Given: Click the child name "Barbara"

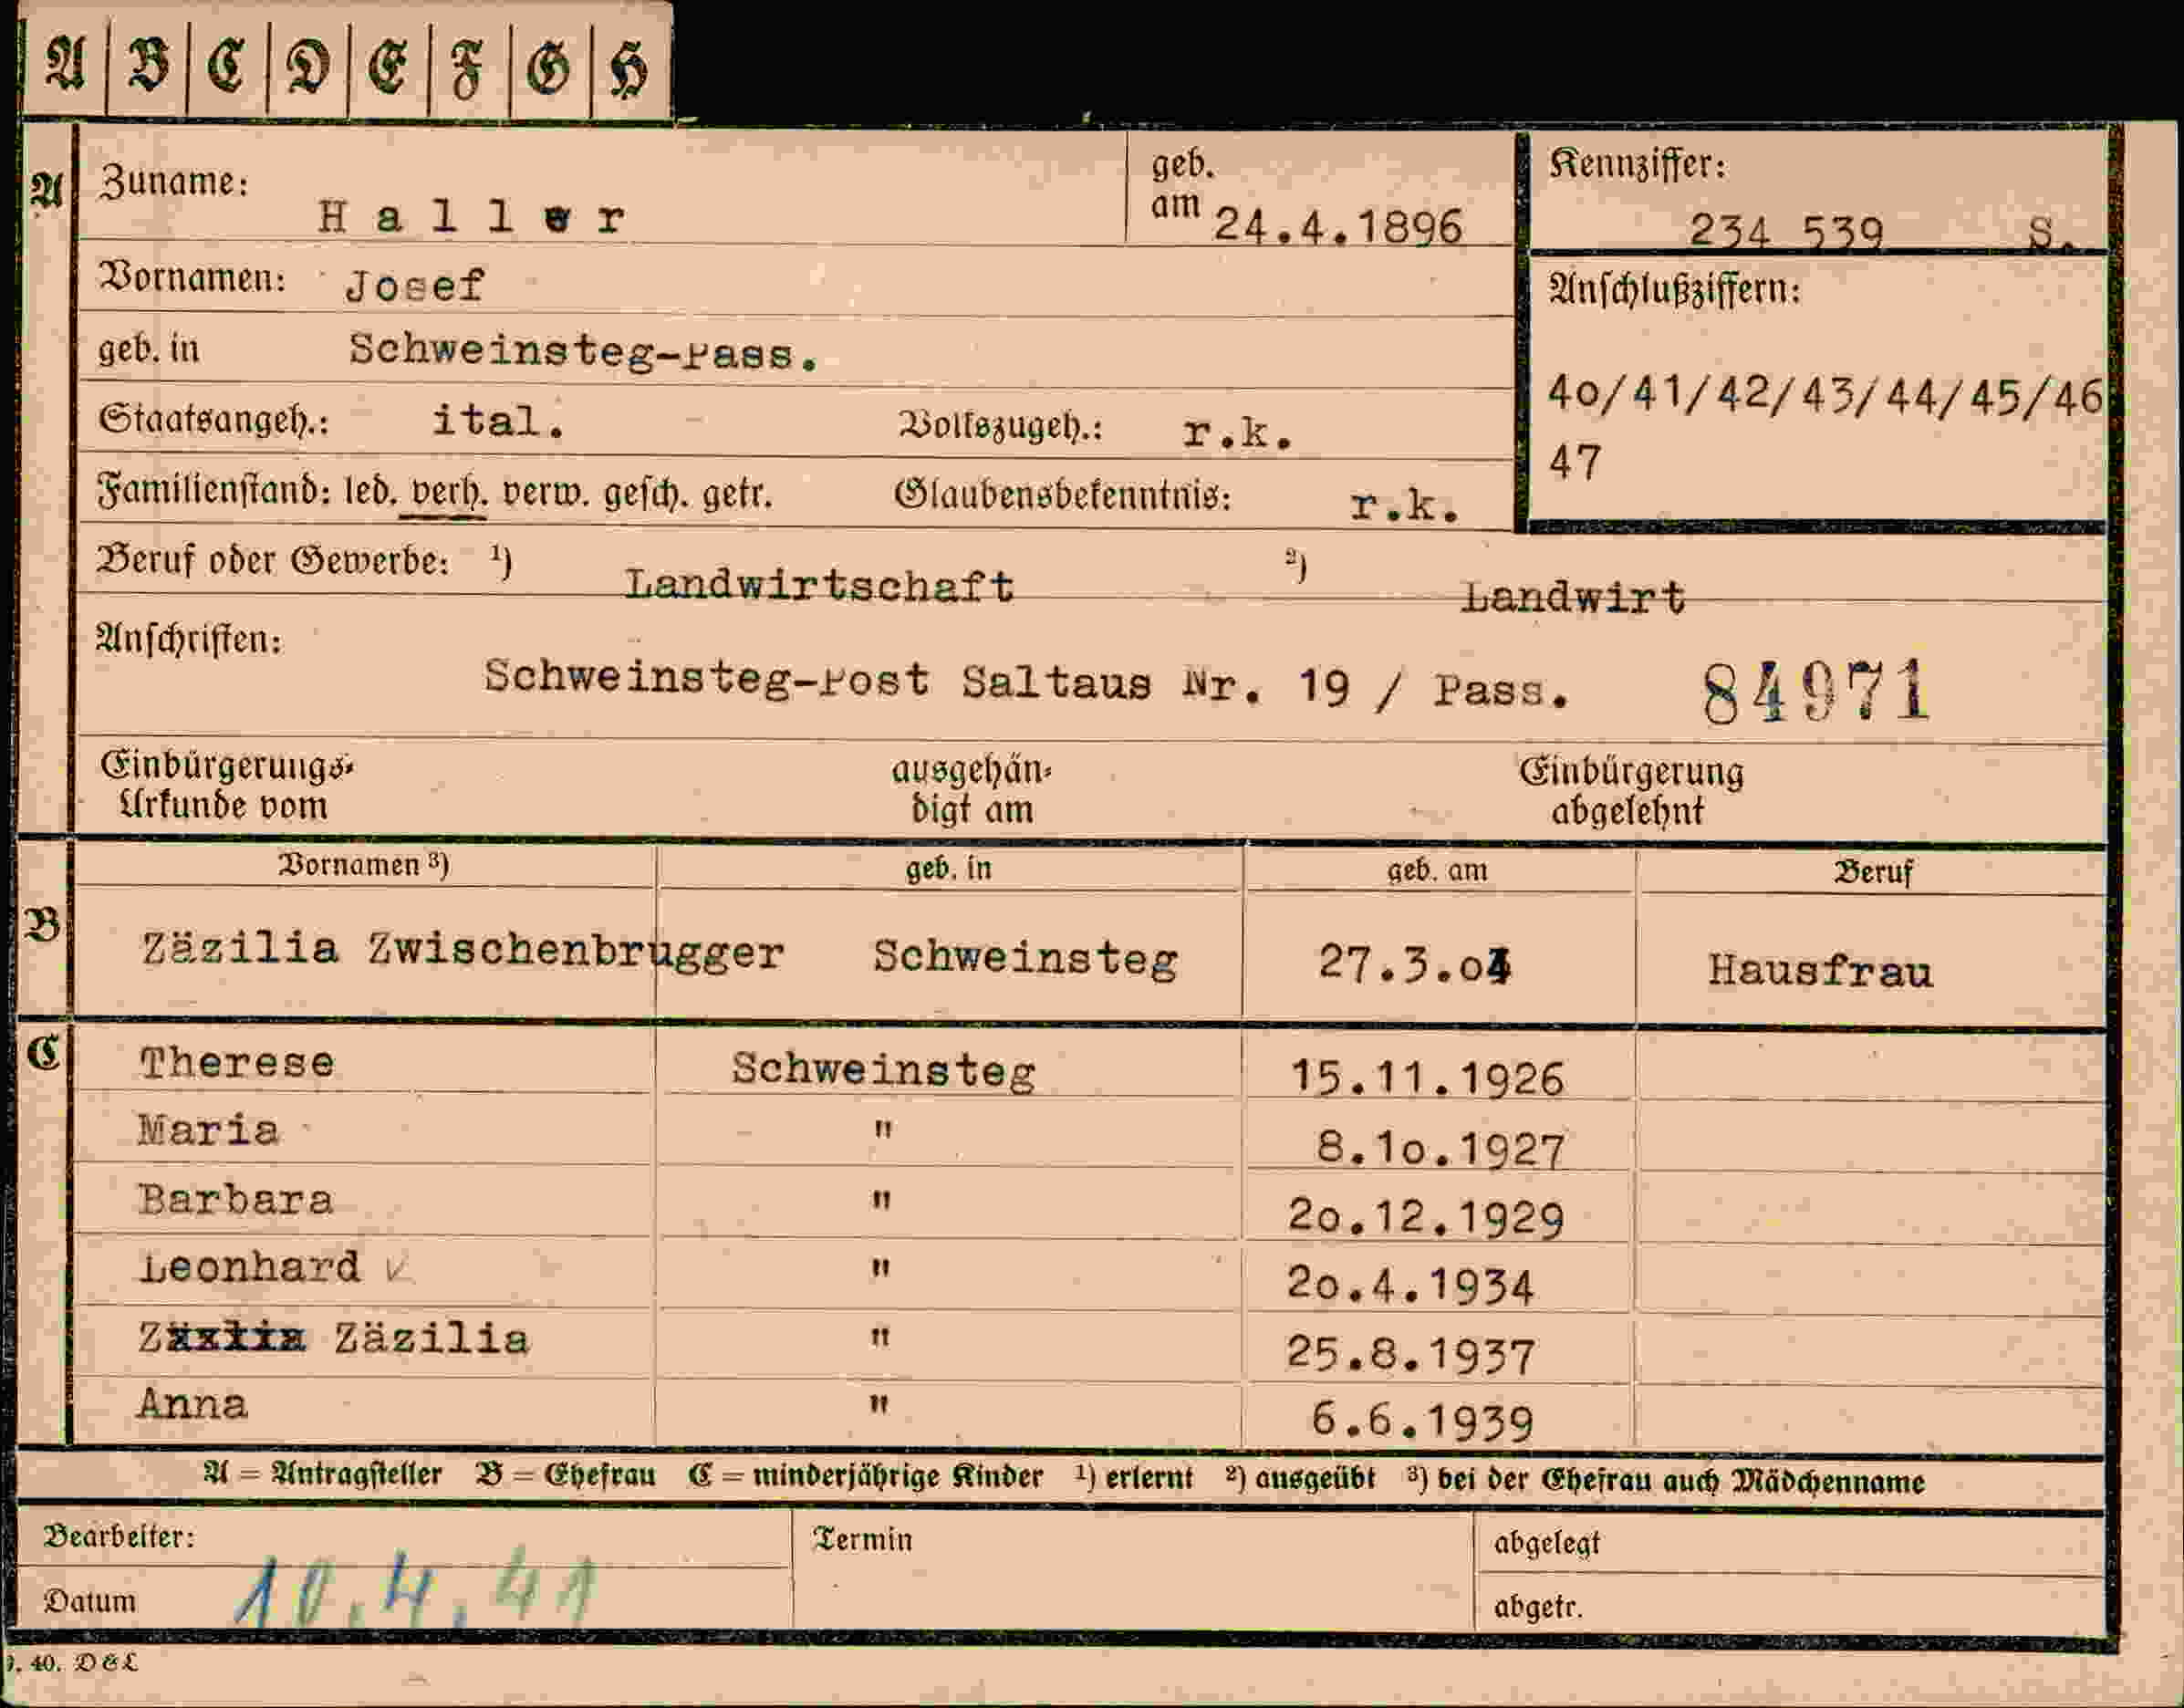Looking at the screenshot, I should (x=235, y=1199).
